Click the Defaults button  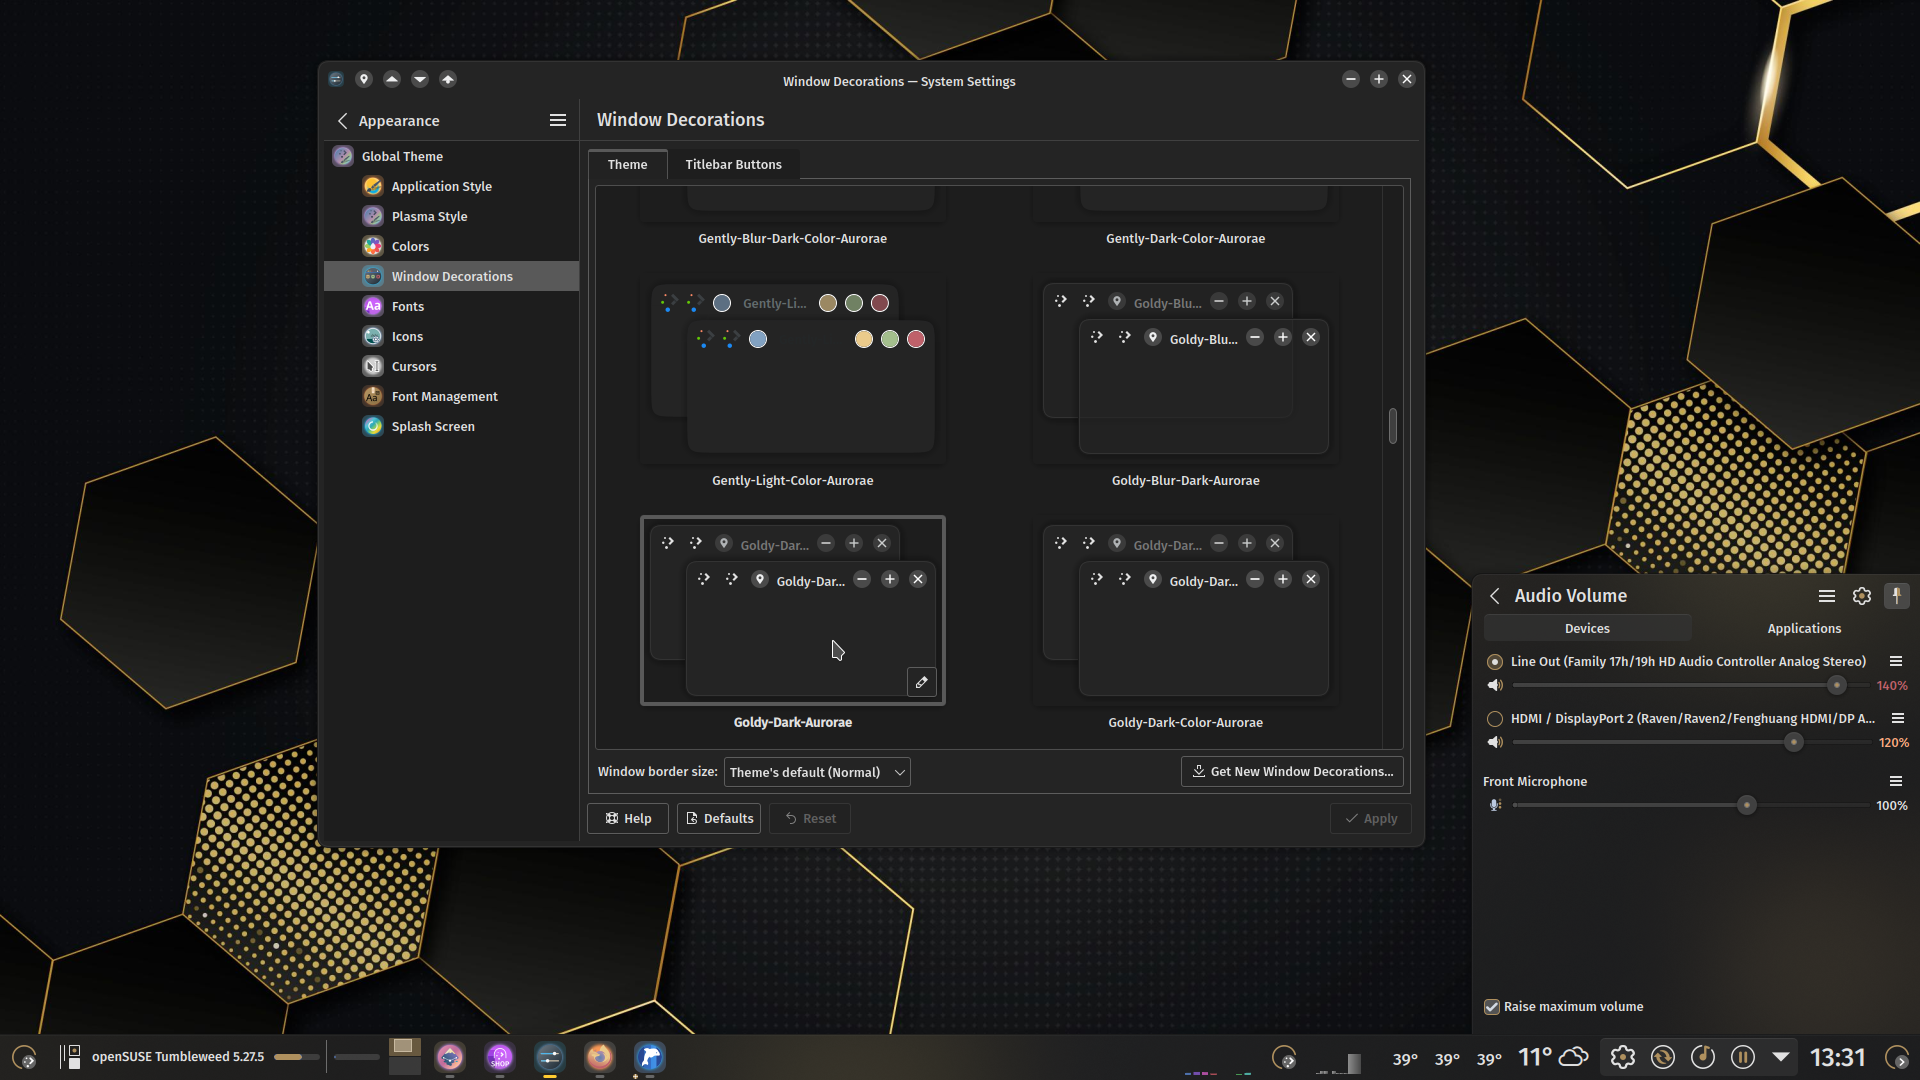[719, 818]
